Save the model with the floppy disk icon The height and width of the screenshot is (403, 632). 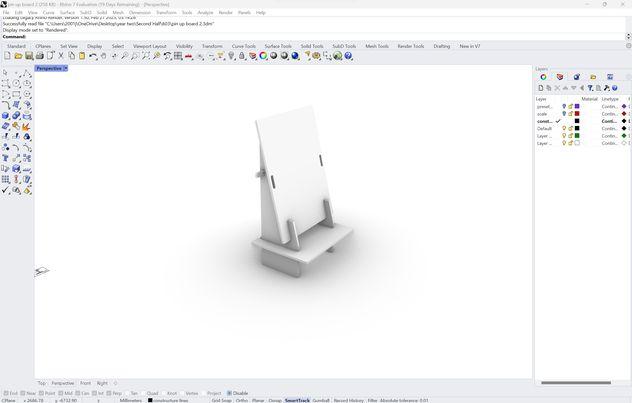29,56
